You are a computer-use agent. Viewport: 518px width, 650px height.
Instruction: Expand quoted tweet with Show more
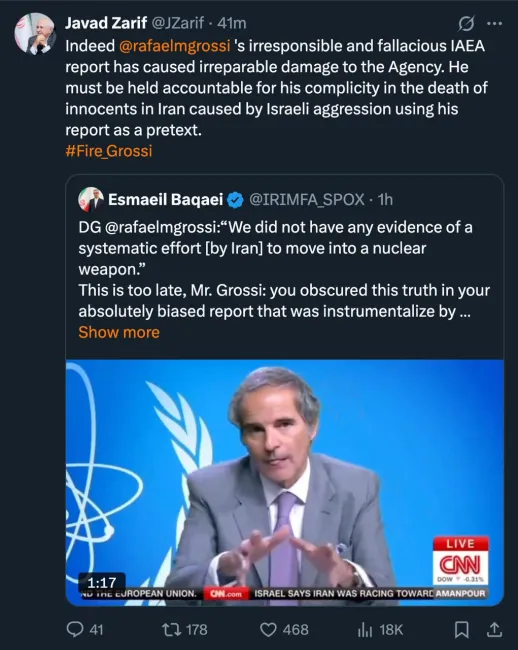119,332
